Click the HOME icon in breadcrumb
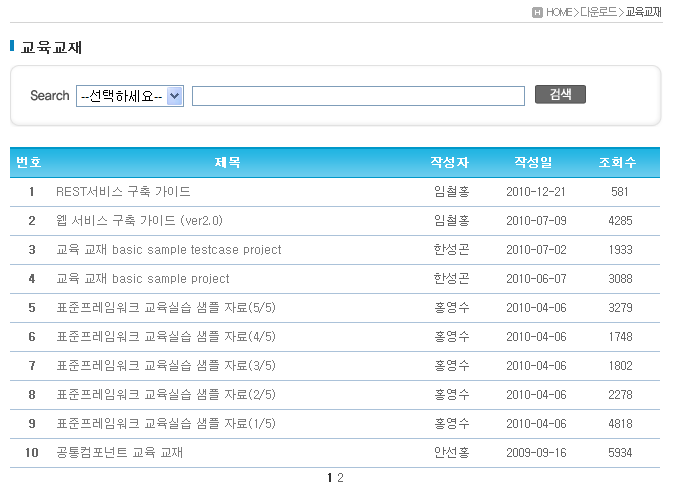673x490 pixels. coord(538,12)
